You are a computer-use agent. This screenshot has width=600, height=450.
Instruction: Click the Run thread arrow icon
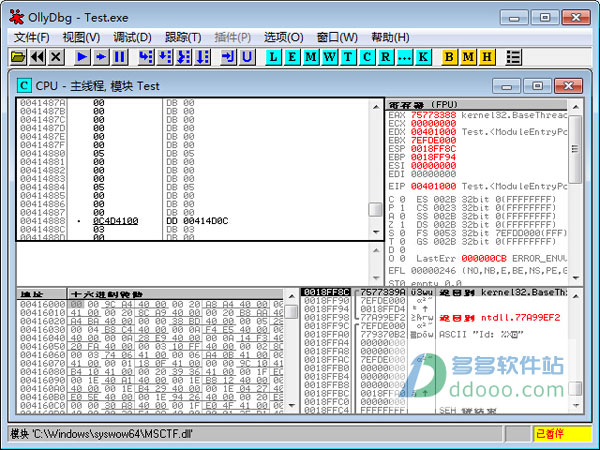click(x=101, y=57)
